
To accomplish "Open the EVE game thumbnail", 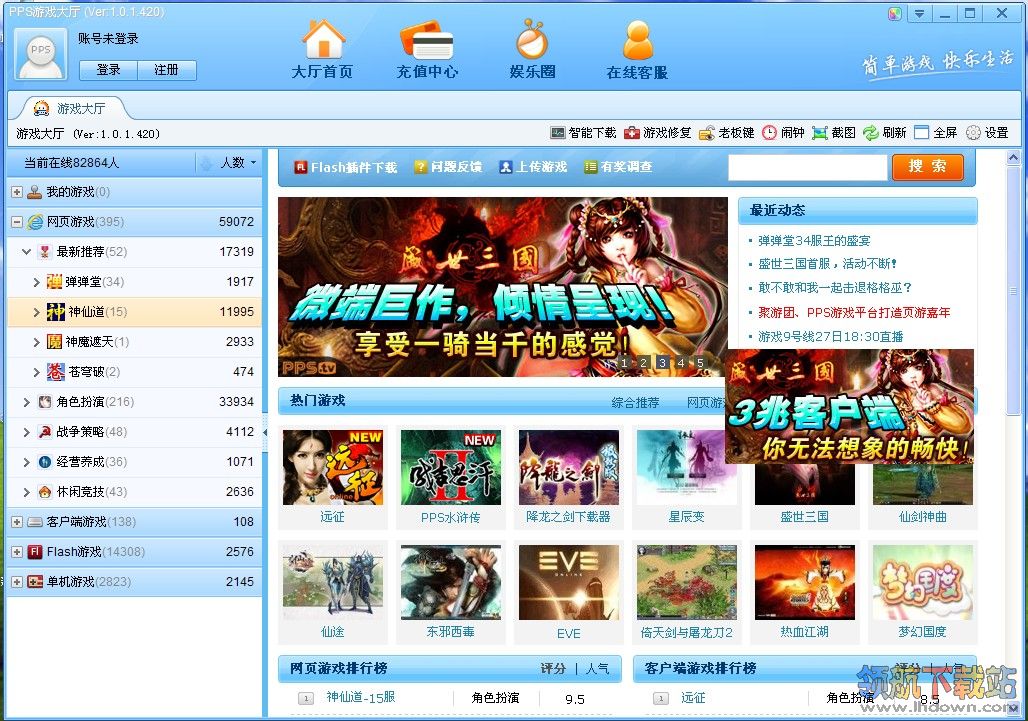I will (x=568, y=583).
